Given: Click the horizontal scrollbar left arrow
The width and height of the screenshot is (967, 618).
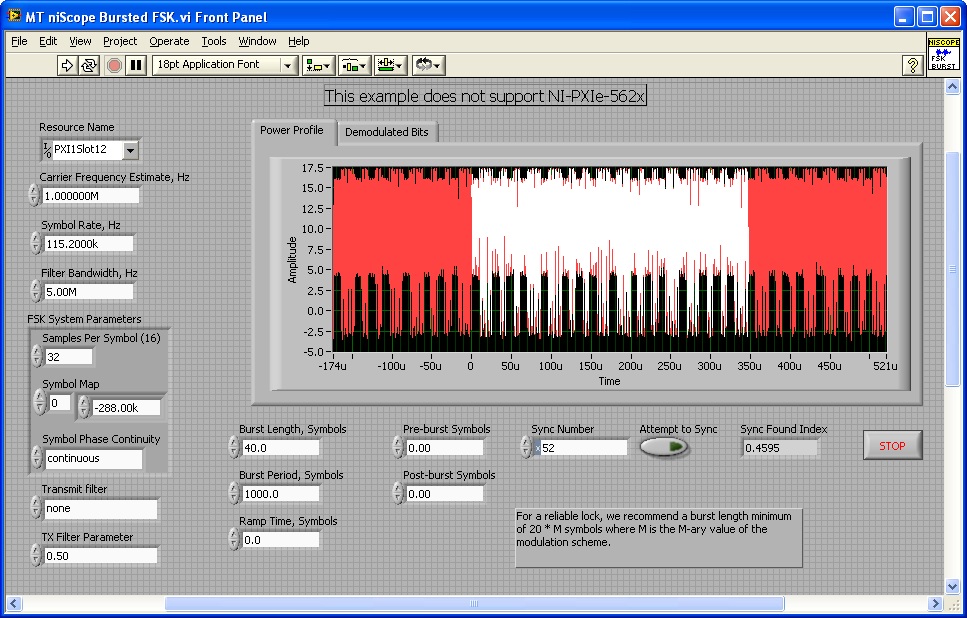Looking at the screenshot, I should (14, 603).
